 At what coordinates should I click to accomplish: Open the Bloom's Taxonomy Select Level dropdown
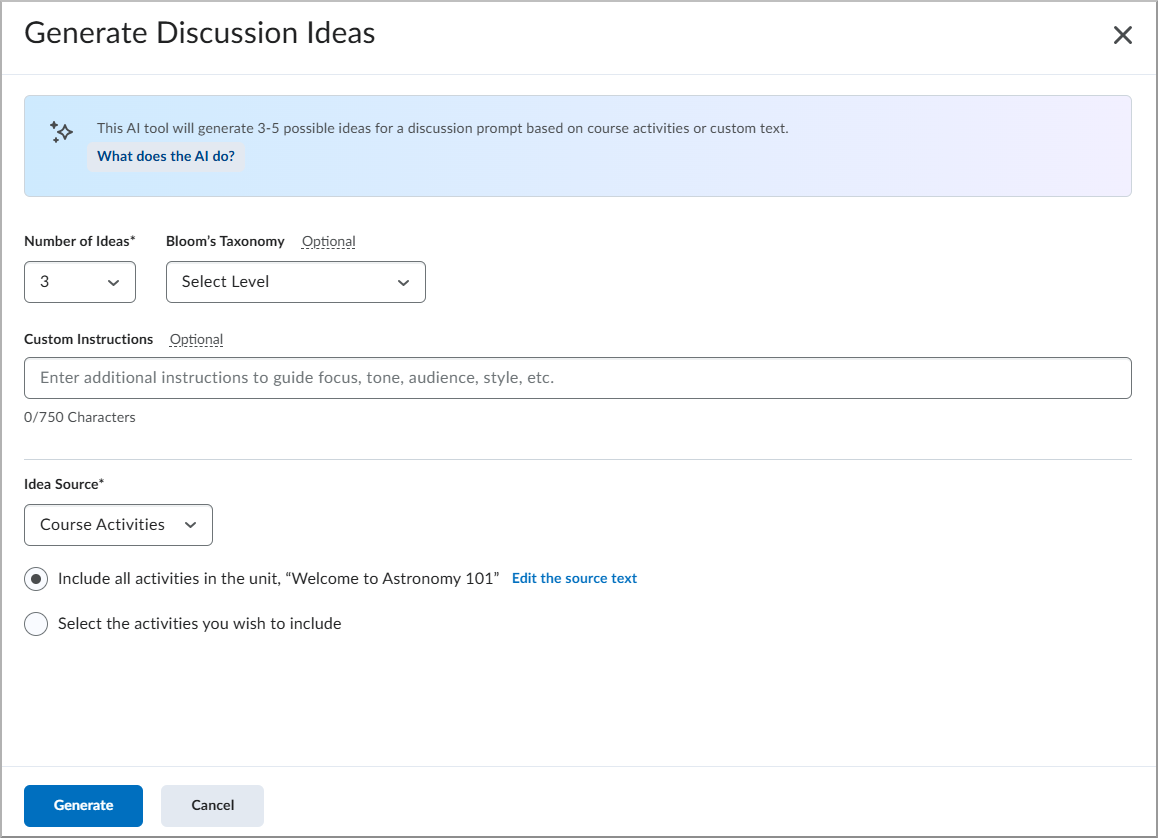click(x=295, y=282)
